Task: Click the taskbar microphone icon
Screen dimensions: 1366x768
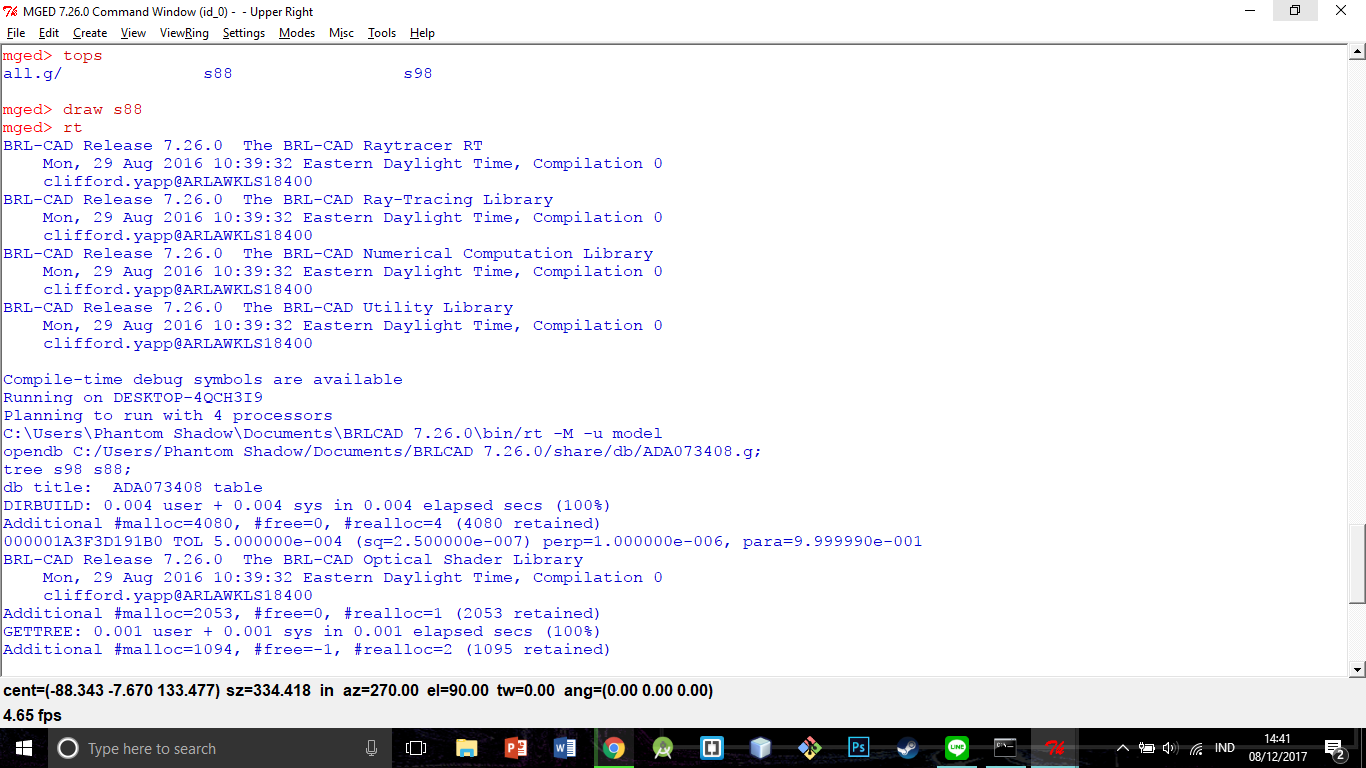Action: (x=371, y=748)
